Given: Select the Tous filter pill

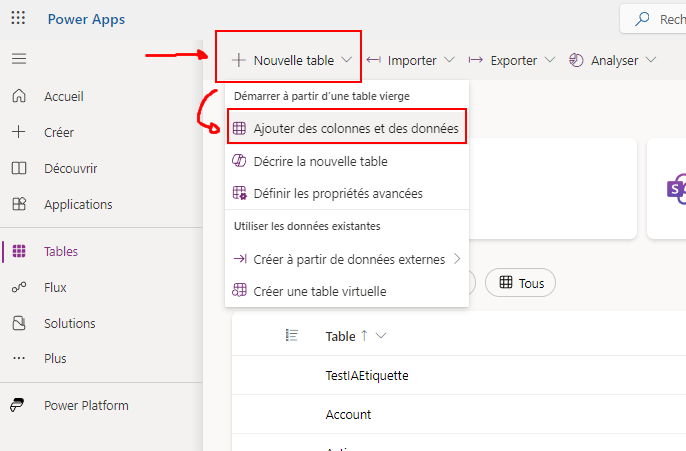Looking at the screenshot, I should pos(520,283).
